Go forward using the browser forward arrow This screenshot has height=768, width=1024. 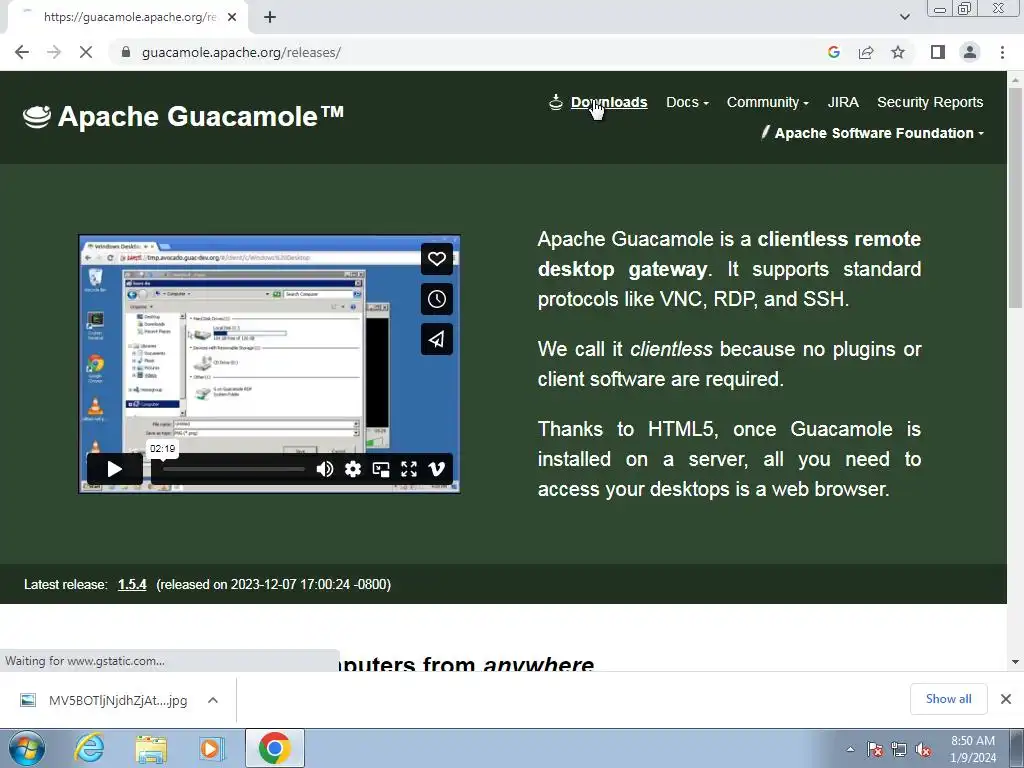tap(54, 52)
